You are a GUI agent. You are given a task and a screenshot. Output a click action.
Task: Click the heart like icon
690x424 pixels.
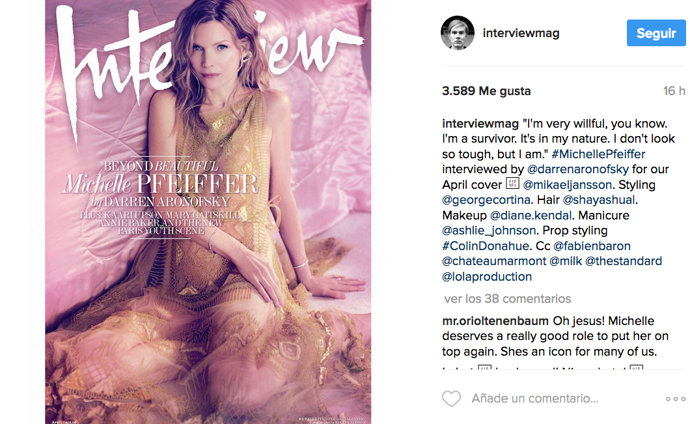pyautogui.click(x=451, y=399)
